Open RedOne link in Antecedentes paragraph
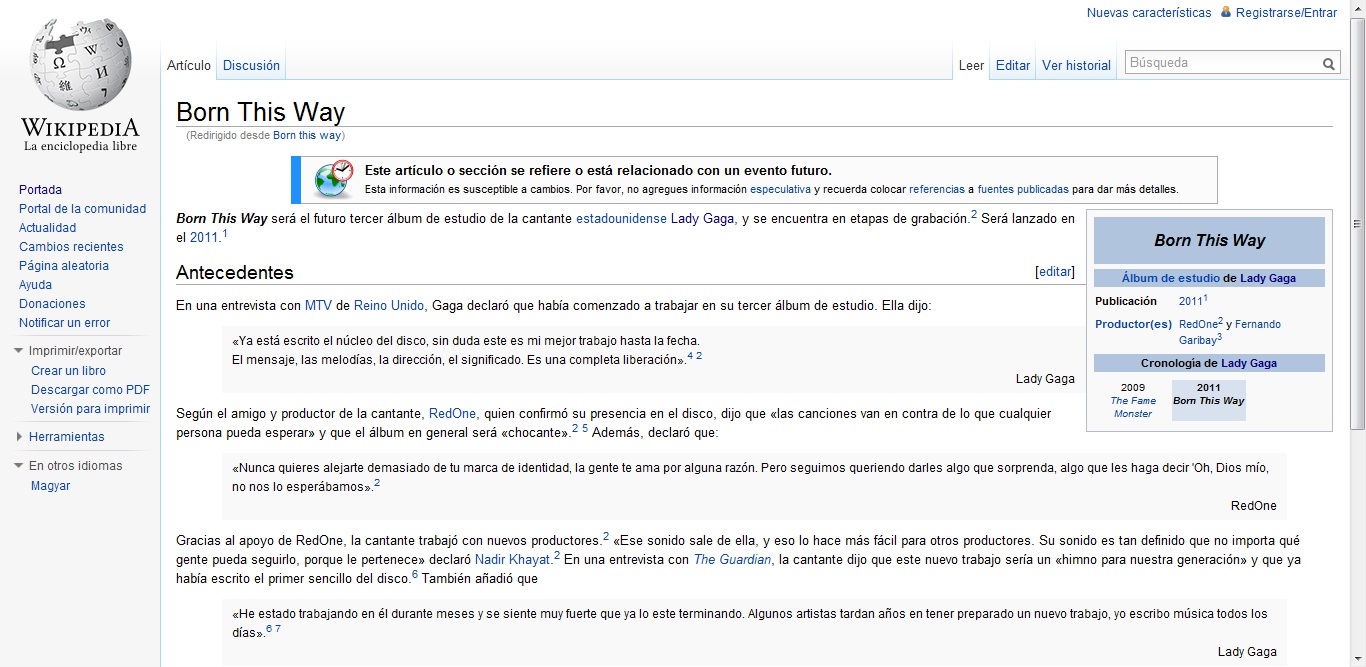1366x667 pixels. (452, 414)
